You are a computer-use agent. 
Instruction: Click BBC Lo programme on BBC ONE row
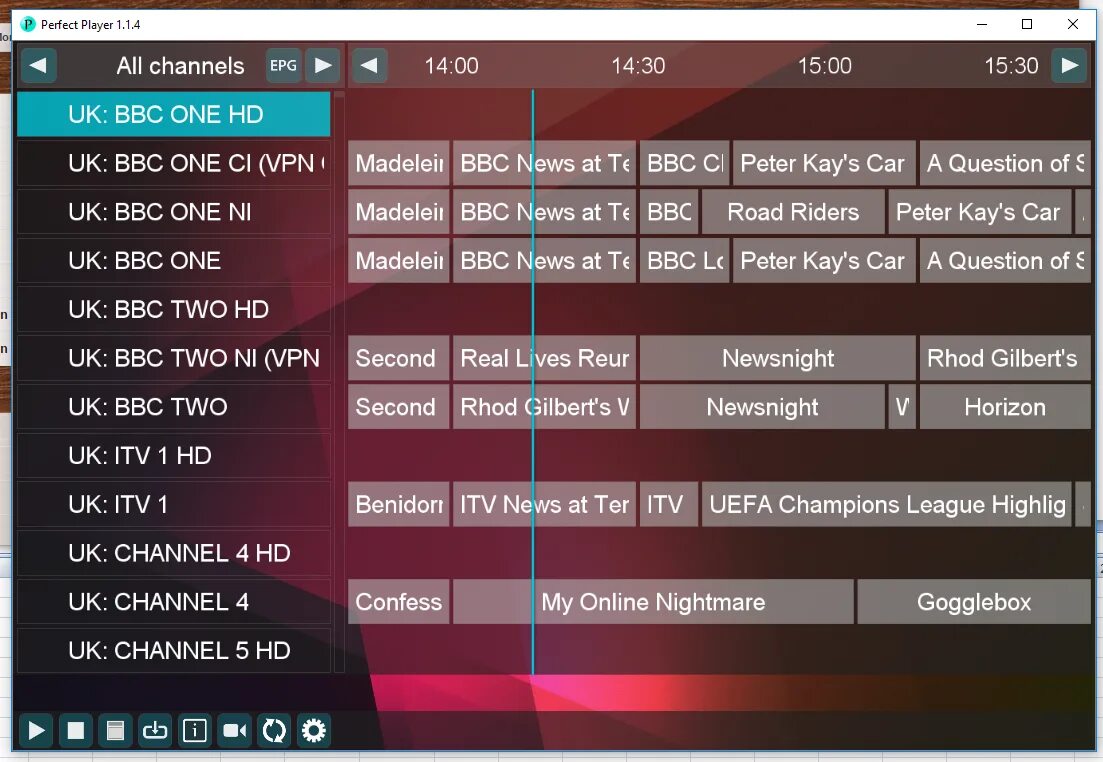coord(684,260)
